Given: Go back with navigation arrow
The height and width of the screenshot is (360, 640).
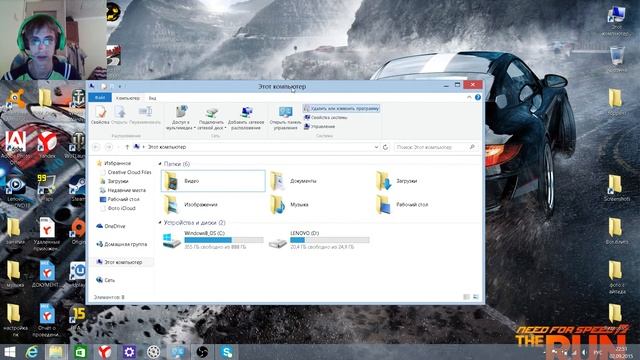Looking at the screenshot, I should 96,147.
